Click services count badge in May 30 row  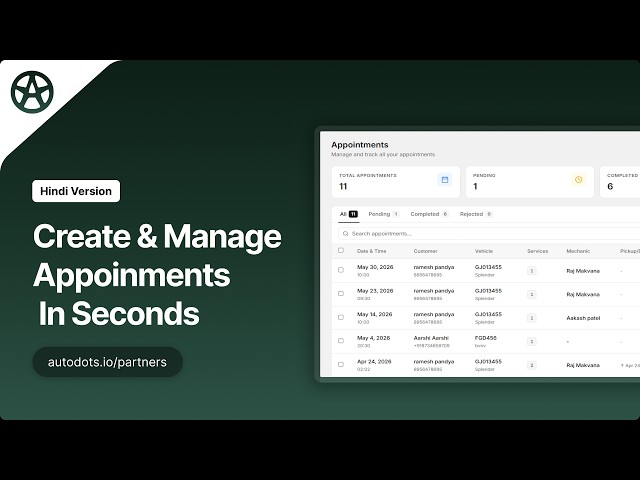click(531, 271)
